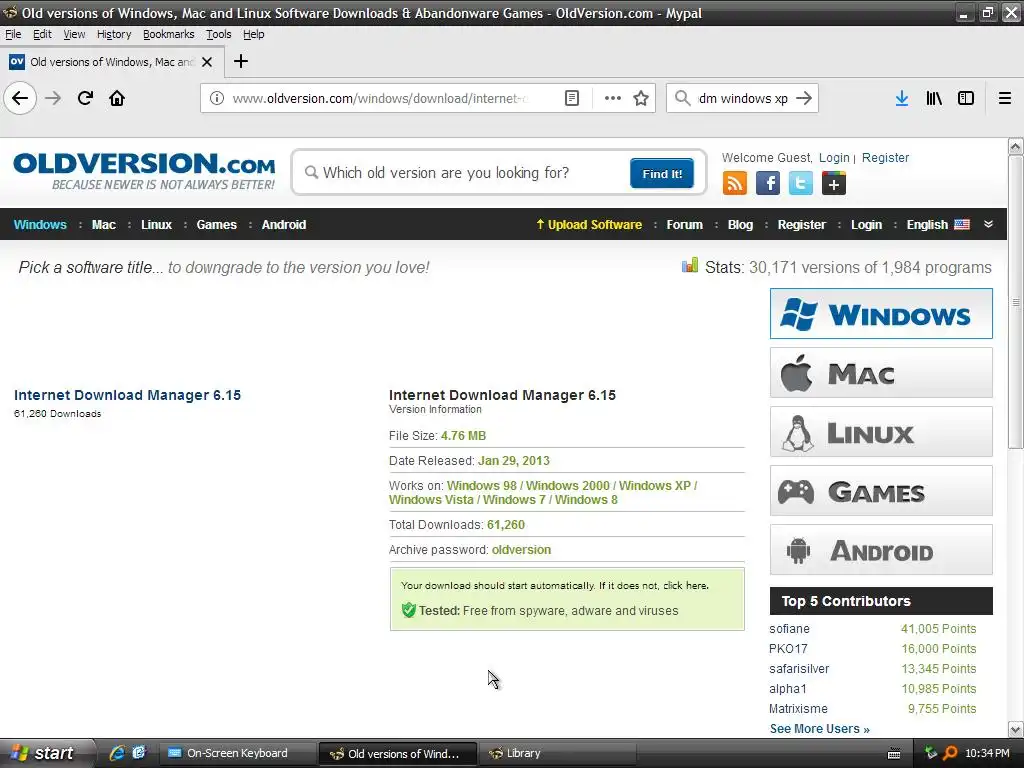Toggle the sidebar view icon
The height and width of the screenshot is (768, 1024).
click(966, 99)
